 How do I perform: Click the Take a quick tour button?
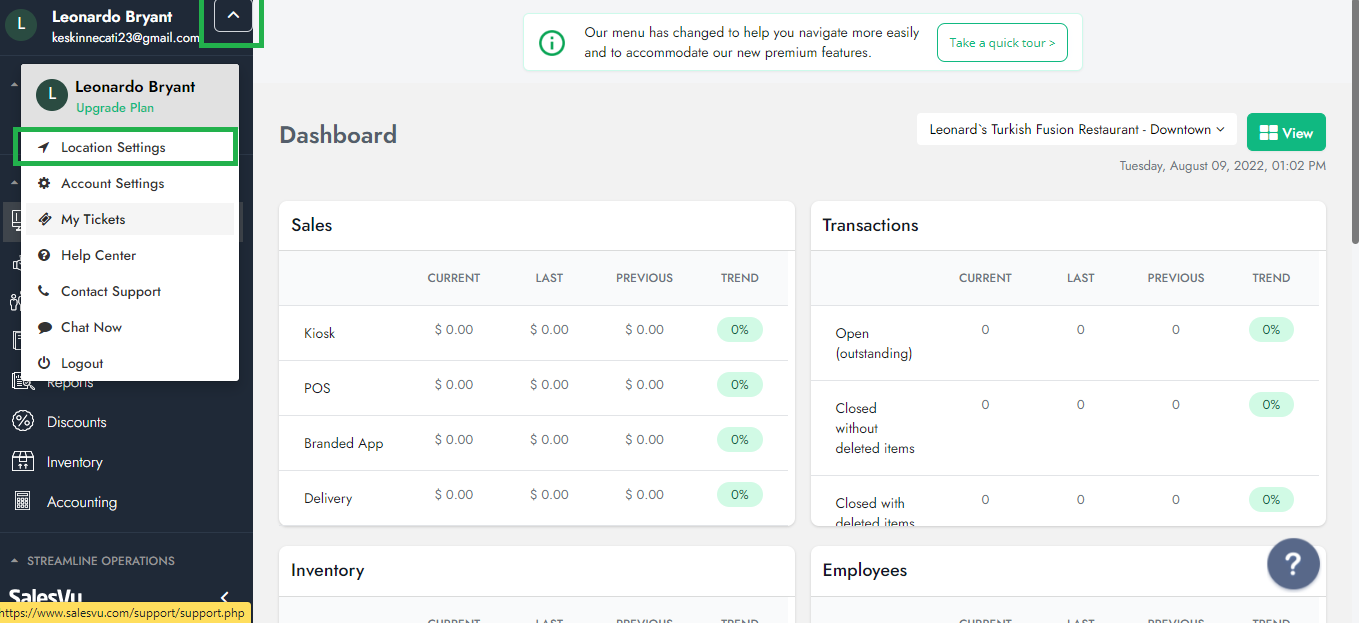tap(1002, 43)
